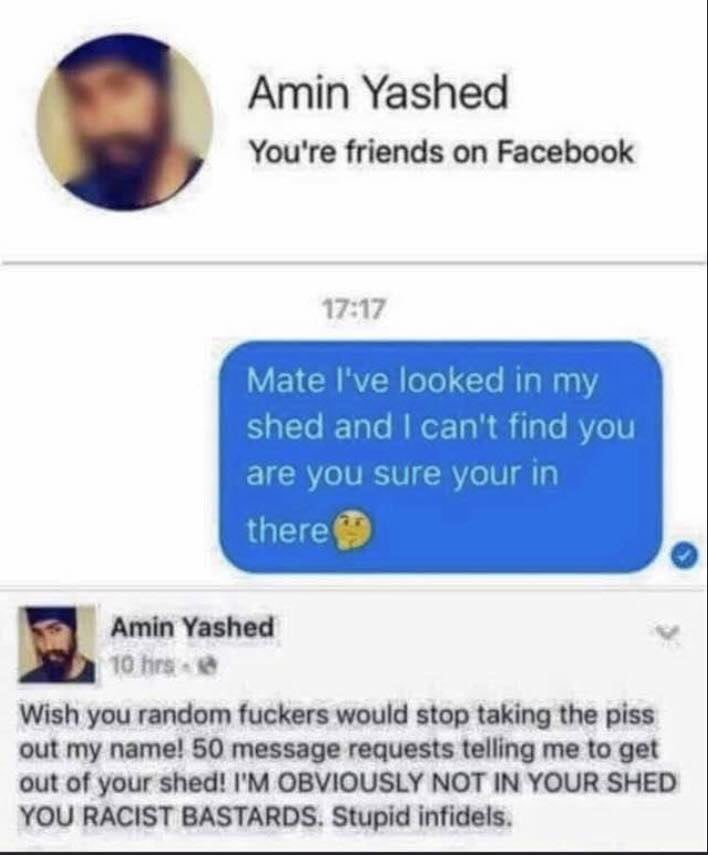Click the word 'there' before the emoji
708x855 pixels.
coord(287,530)
